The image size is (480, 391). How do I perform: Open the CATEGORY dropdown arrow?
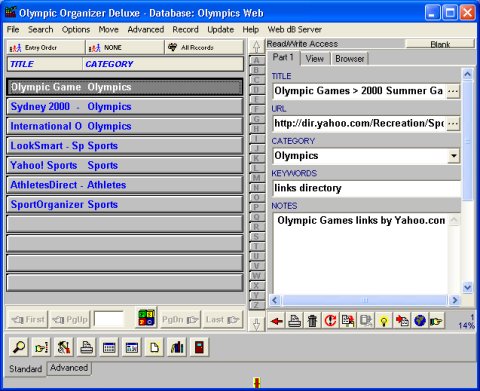[x=453, y=156]
